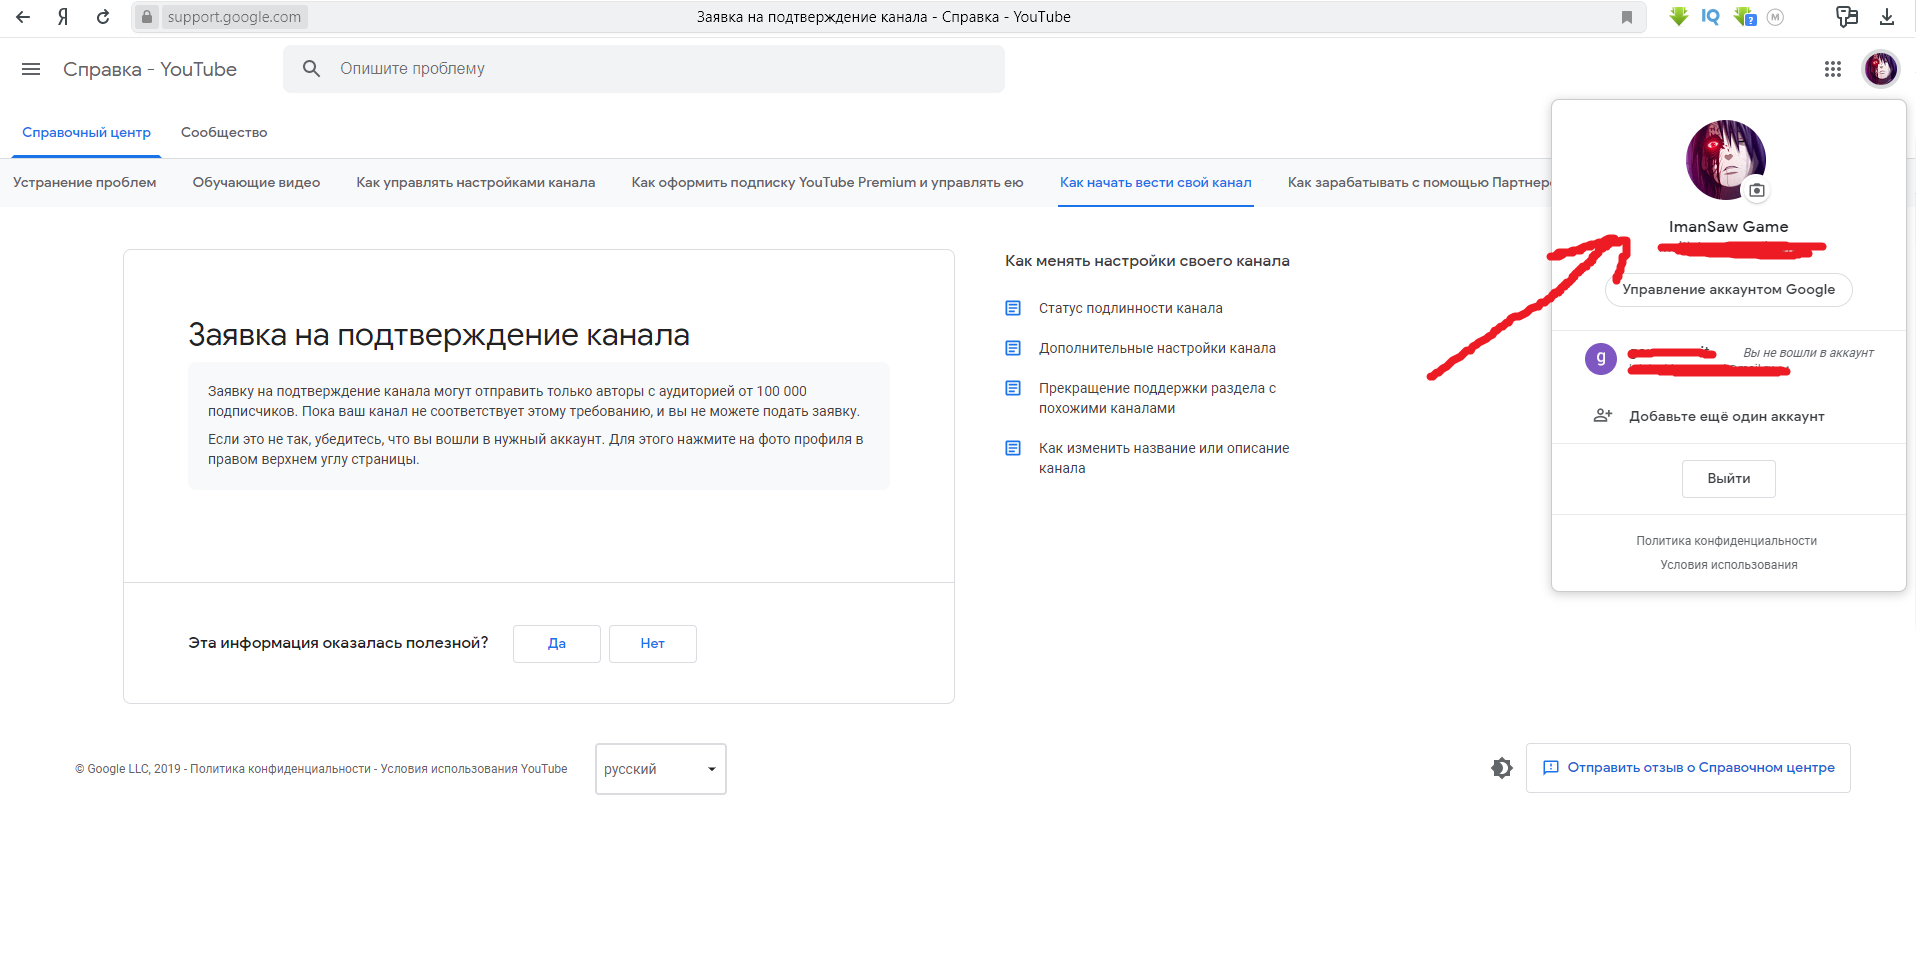The height and width of the screenshot is (970, 1916).
Task: Open the русский language dropdown
Action: click(661, 769)
